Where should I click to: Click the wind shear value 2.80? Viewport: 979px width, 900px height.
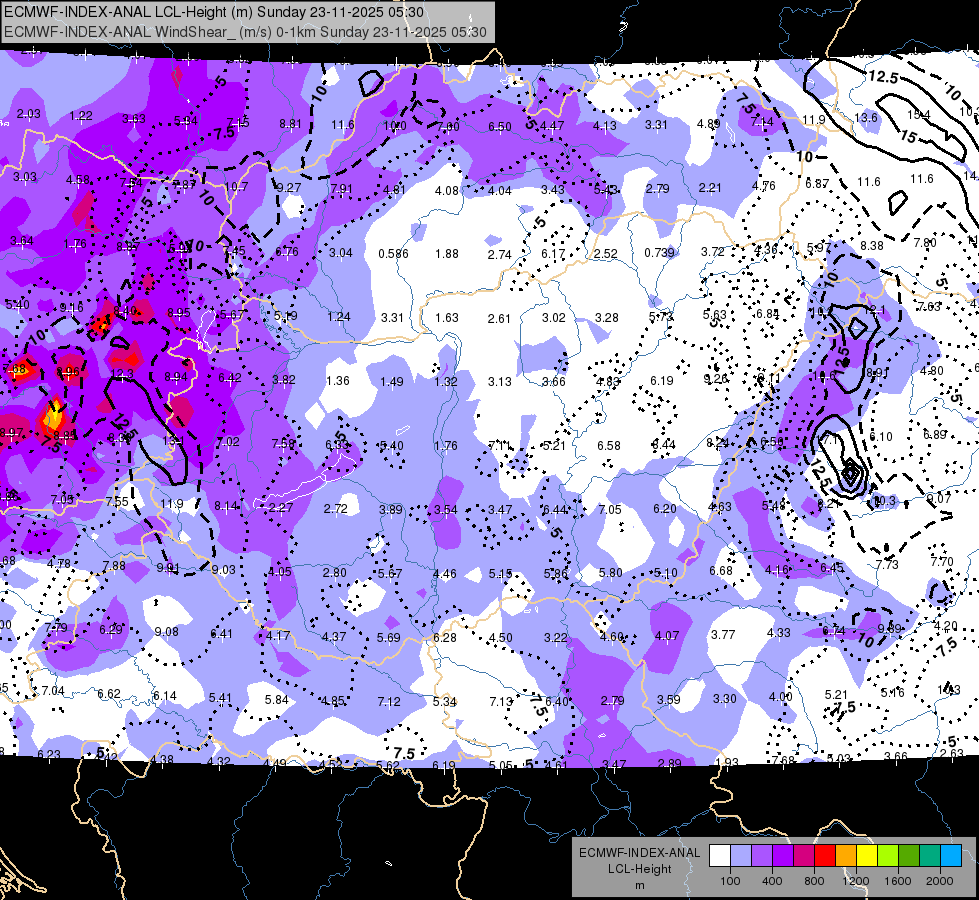335,572
